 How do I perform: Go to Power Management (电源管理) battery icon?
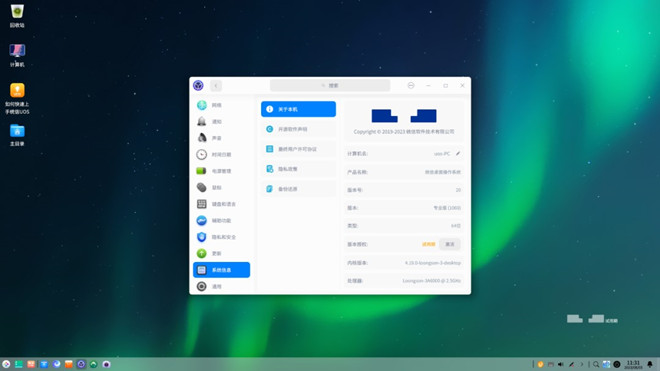click(221, 171)
